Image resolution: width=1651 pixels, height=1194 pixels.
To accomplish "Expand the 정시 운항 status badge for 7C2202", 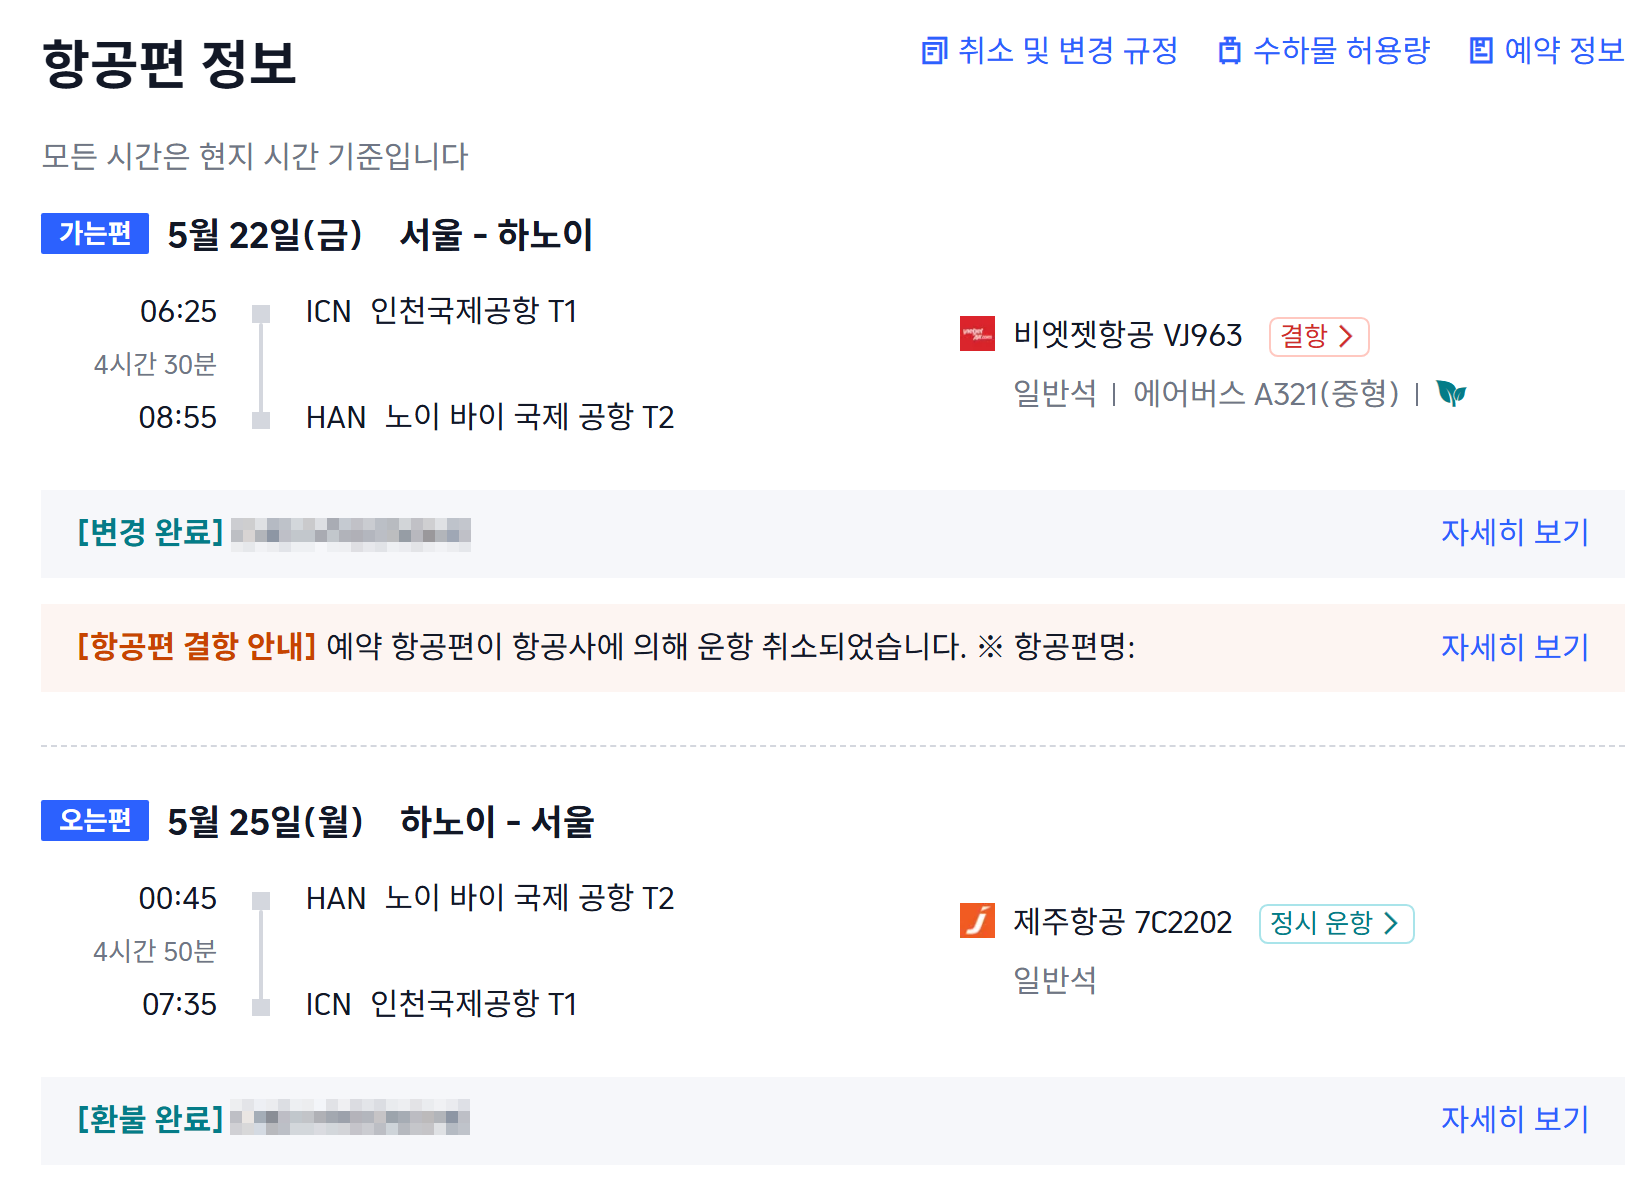I will click(1336, 923).
